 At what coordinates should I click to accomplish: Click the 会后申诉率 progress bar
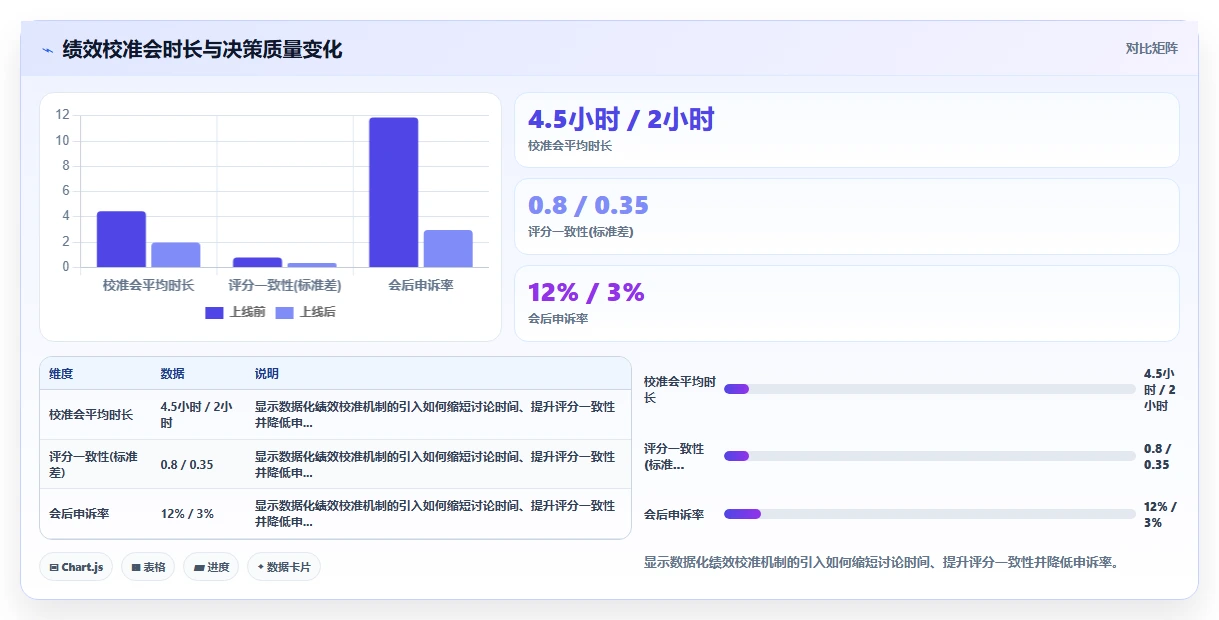[929, 514]
